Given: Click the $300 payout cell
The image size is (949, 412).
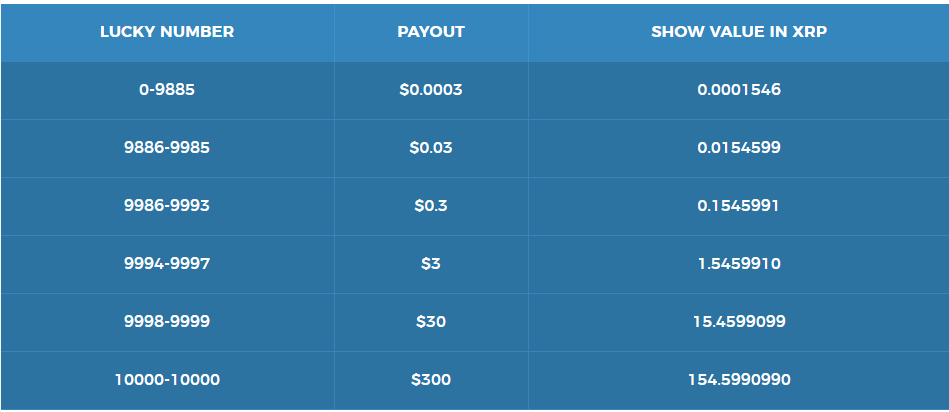Looking at the screenshot, I should pos(431,380).
